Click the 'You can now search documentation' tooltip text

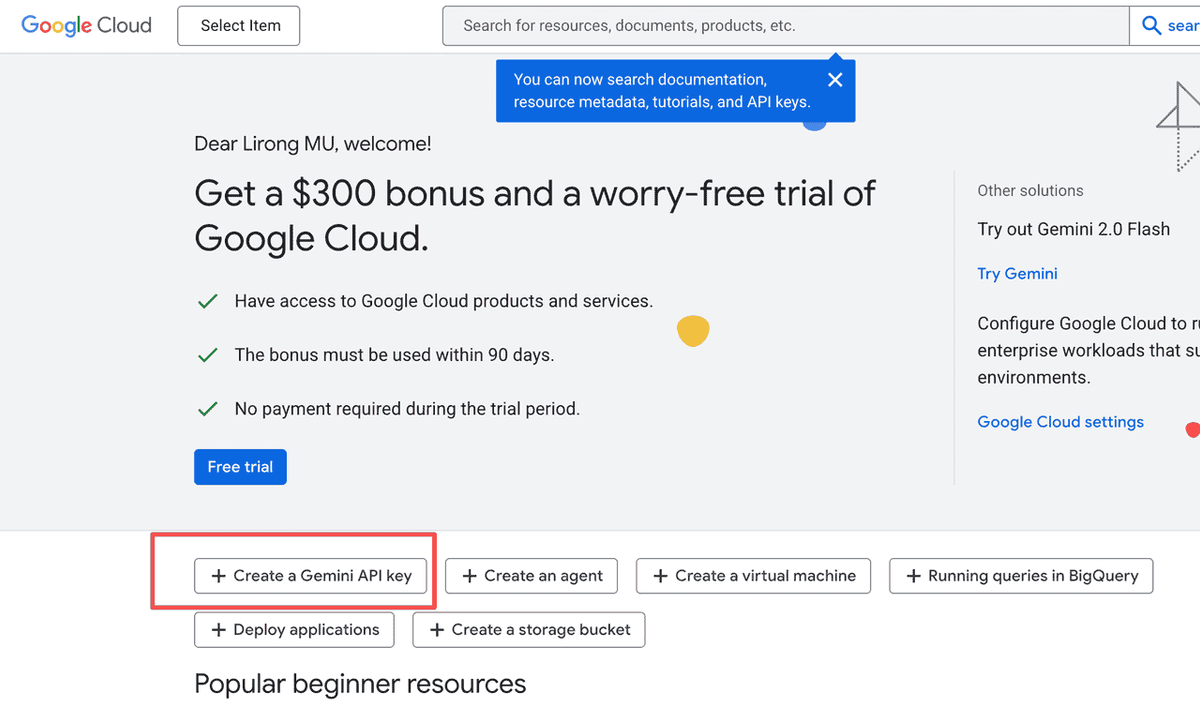tap(662, 91)
